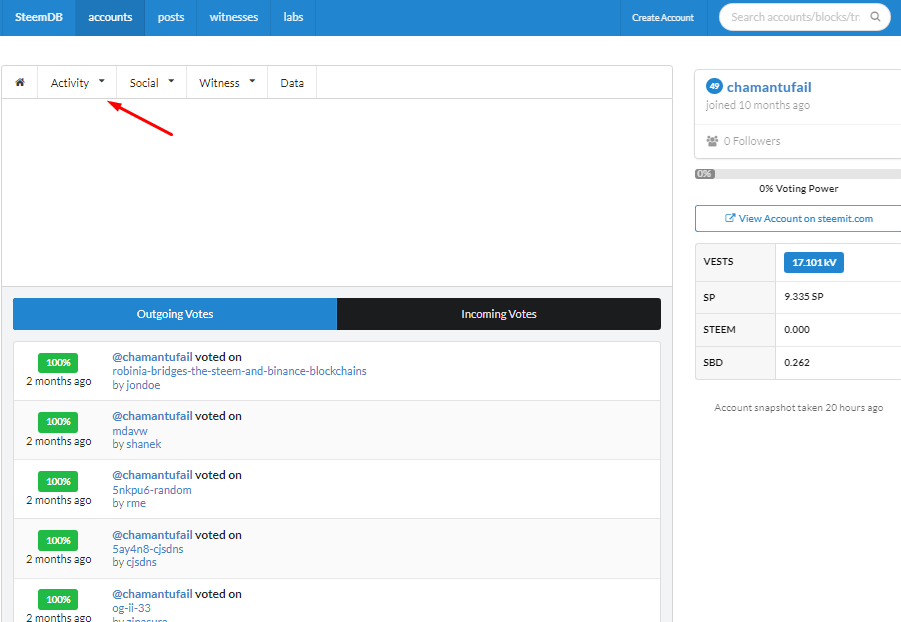The width and height of the screenshot is (901, 622).
Task: Click the followers group icon
Action: [712, 141]
